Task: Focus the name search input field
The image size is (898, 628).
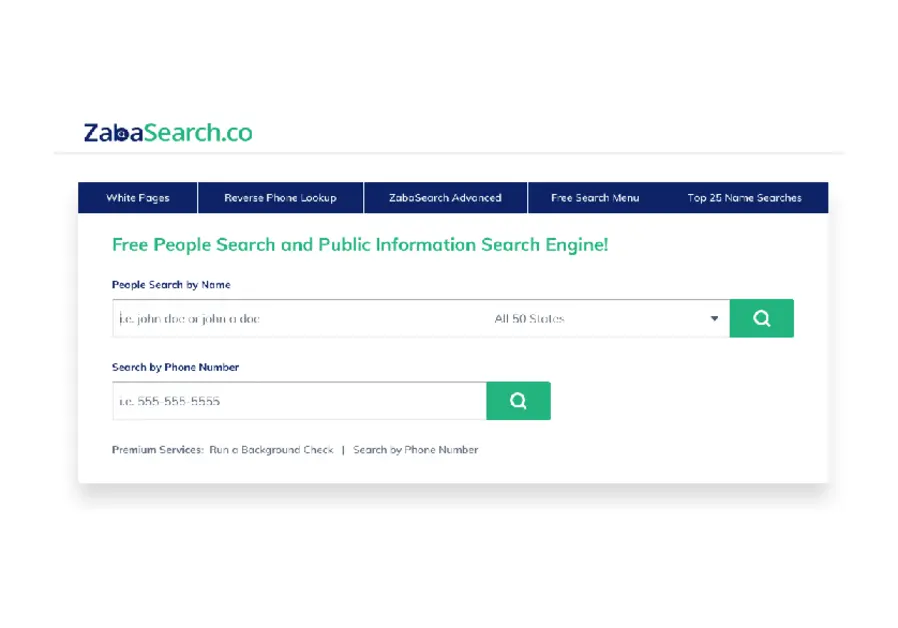Action: coord(298,318)
